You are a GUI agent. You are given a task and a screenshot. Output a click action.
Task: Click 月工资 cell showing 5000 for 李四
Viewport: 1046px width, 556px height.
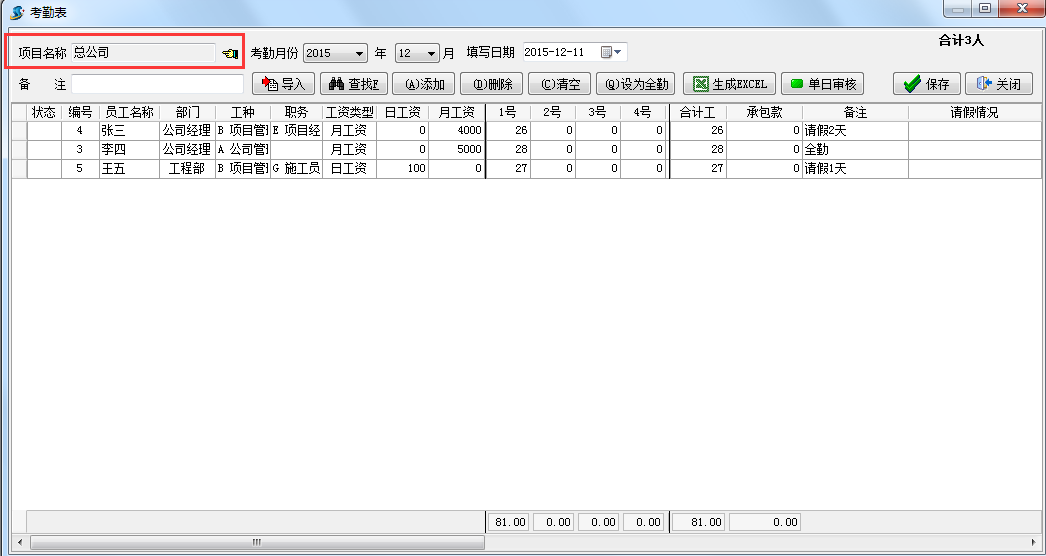456,149
